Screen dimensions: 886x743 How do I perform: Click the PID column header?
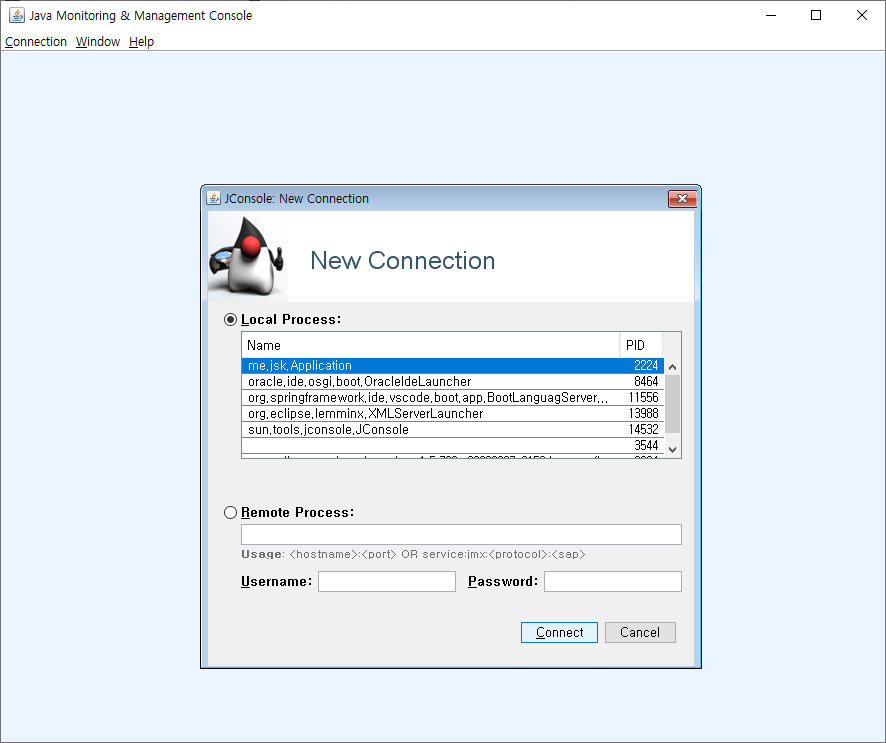tap(641, 345)
